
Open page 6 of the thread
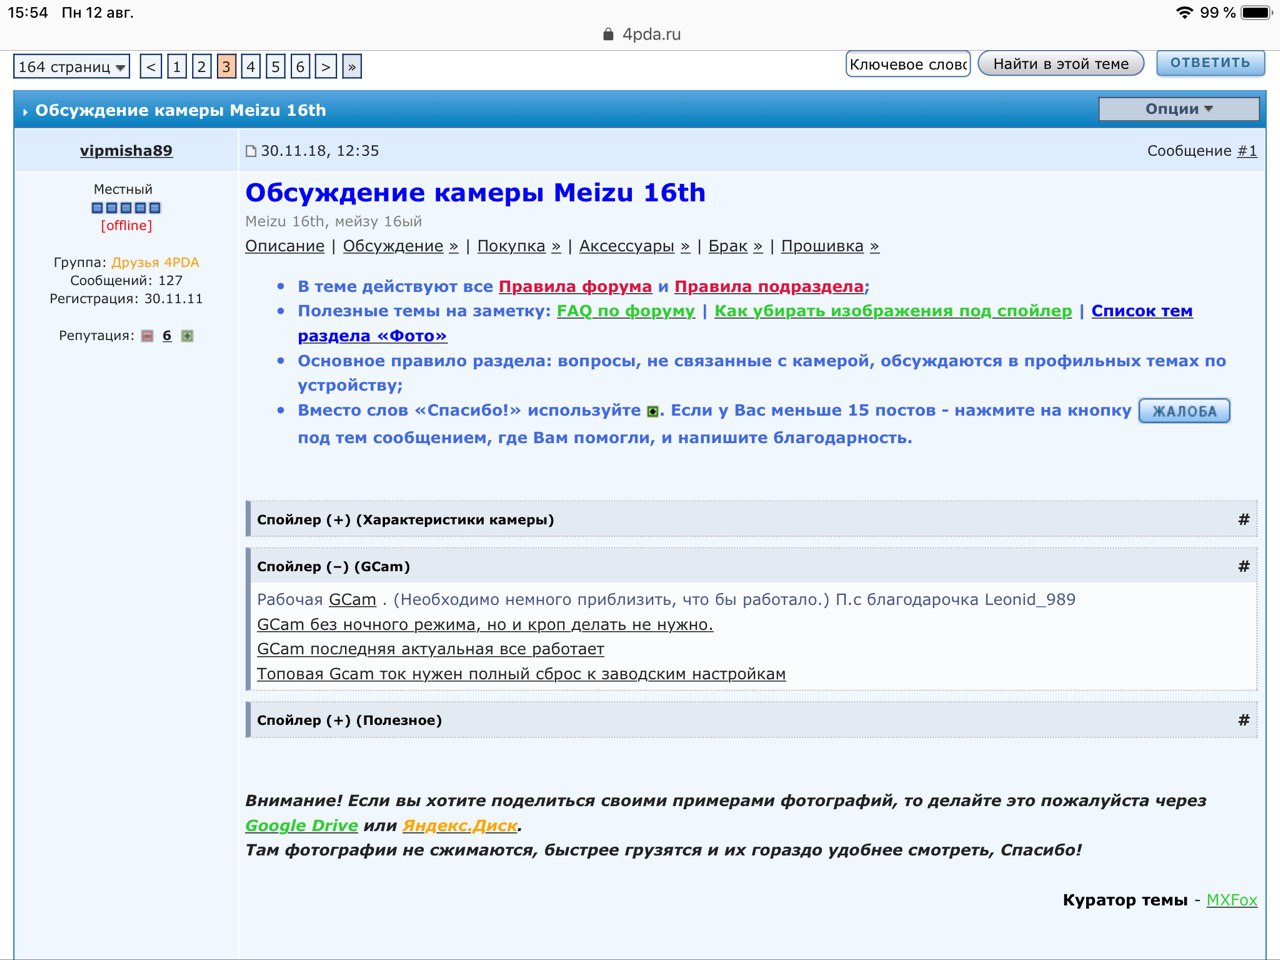pos(300,67)
